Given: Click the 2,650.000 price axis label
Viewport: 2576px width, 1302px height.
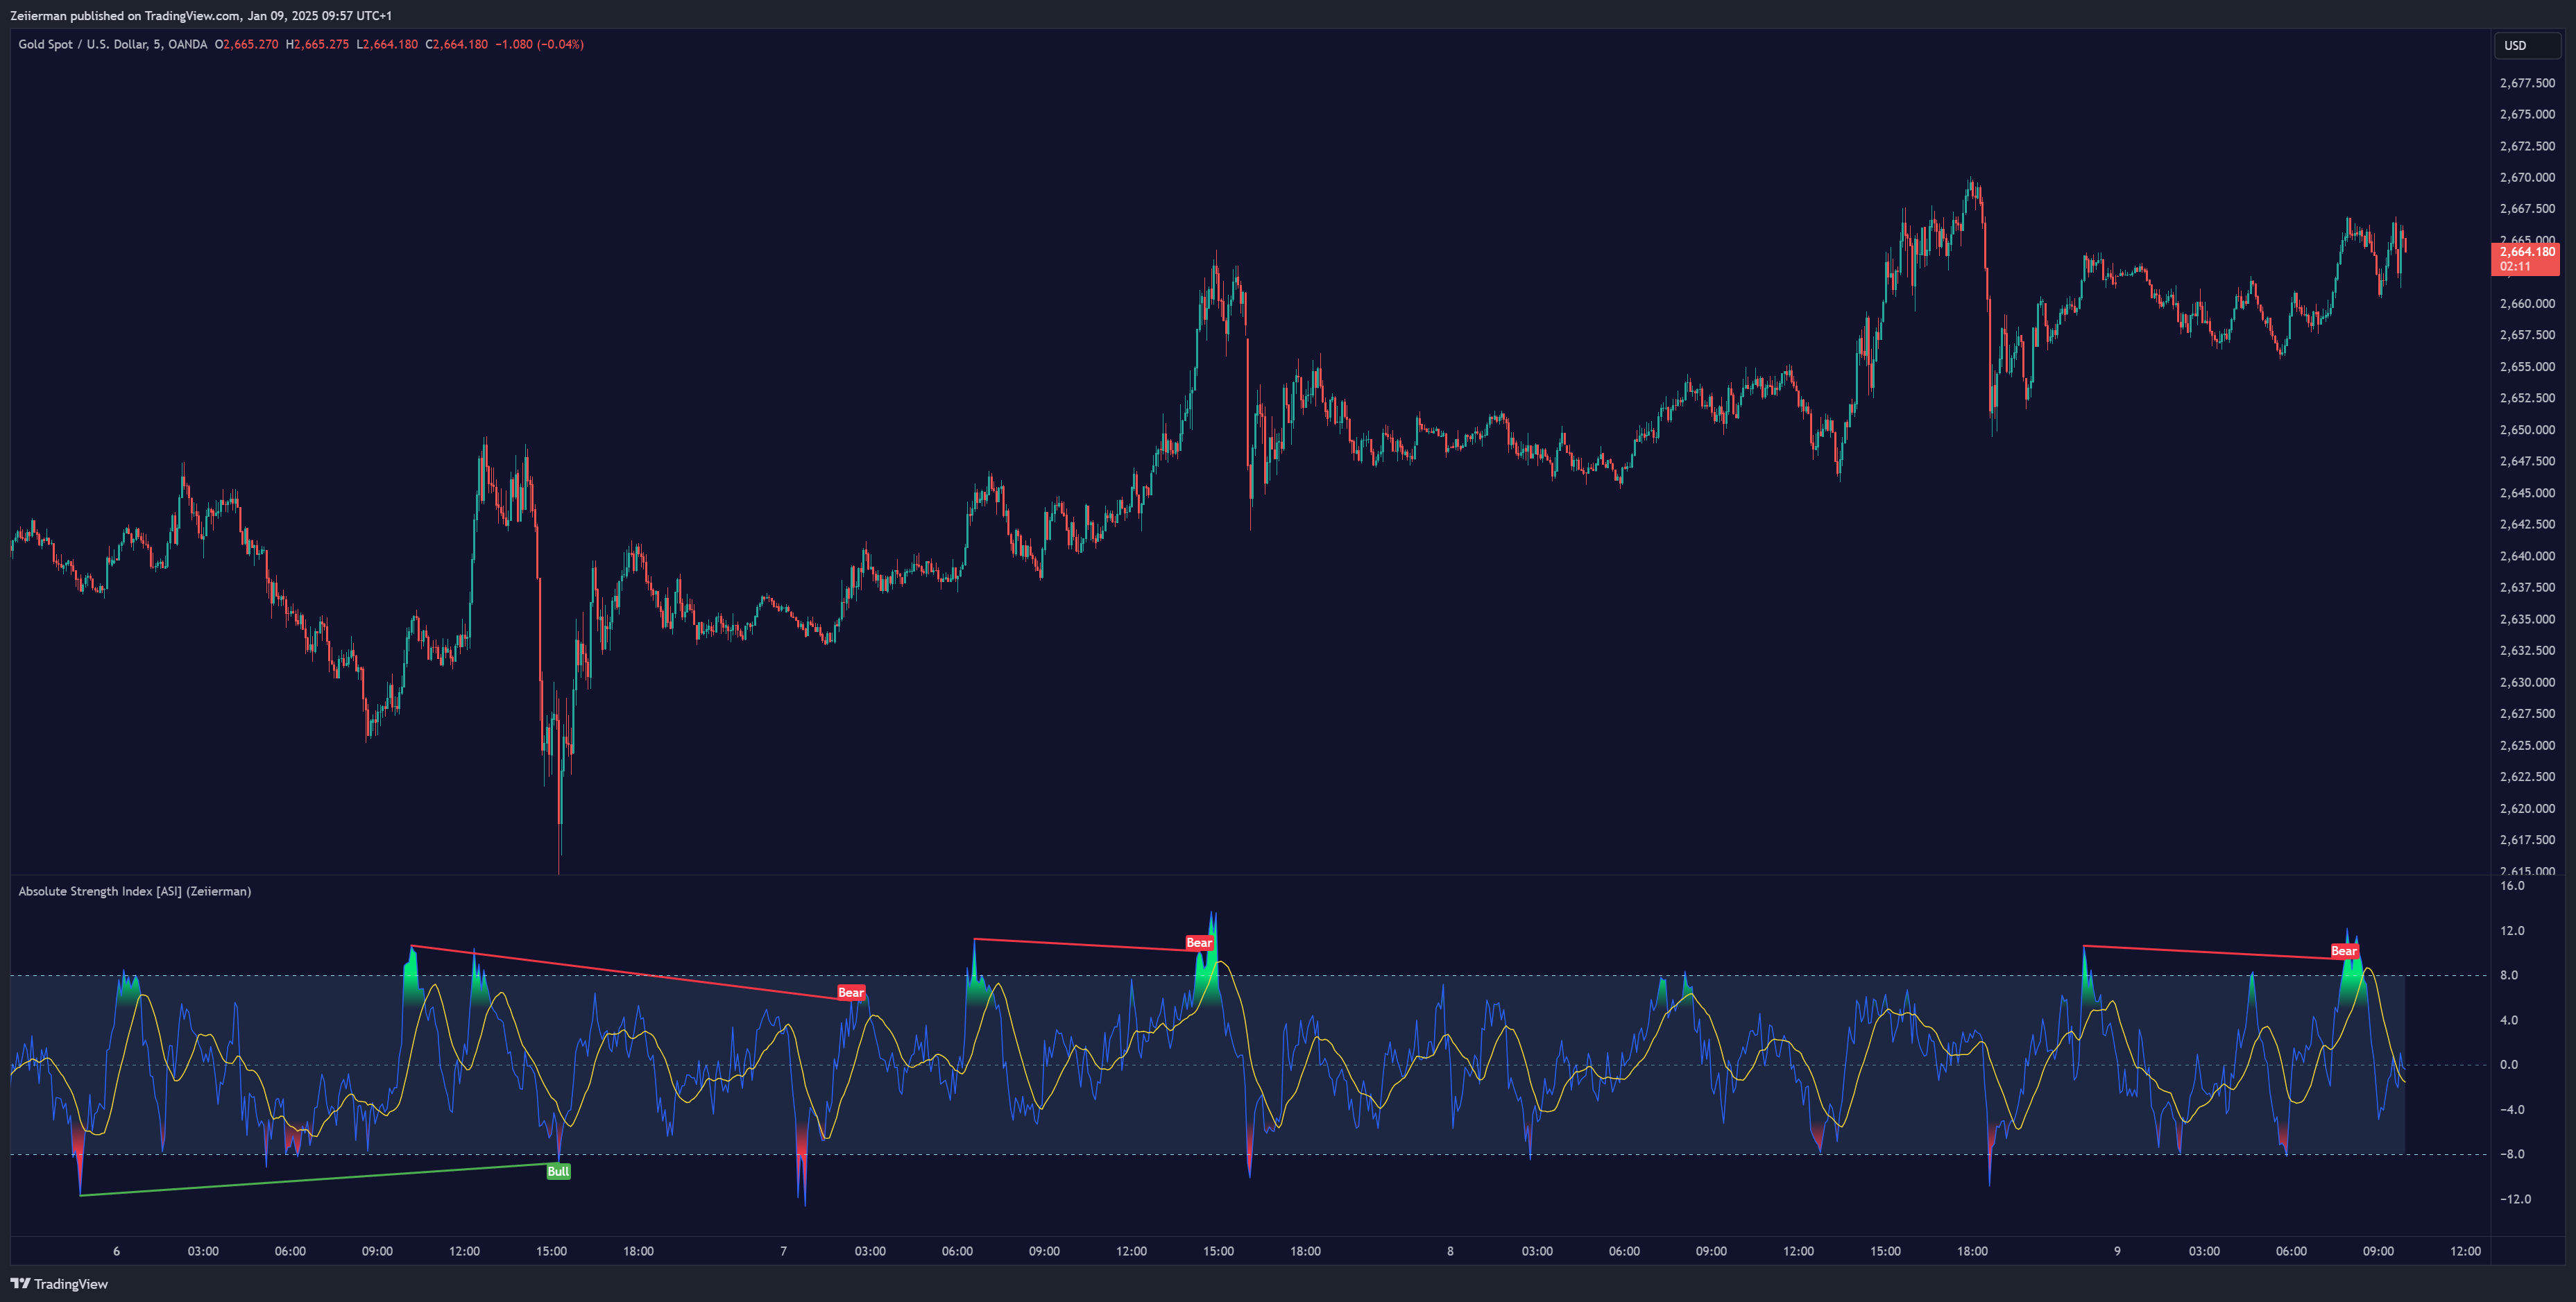Looking at the screenshot, I should 2527,430.
